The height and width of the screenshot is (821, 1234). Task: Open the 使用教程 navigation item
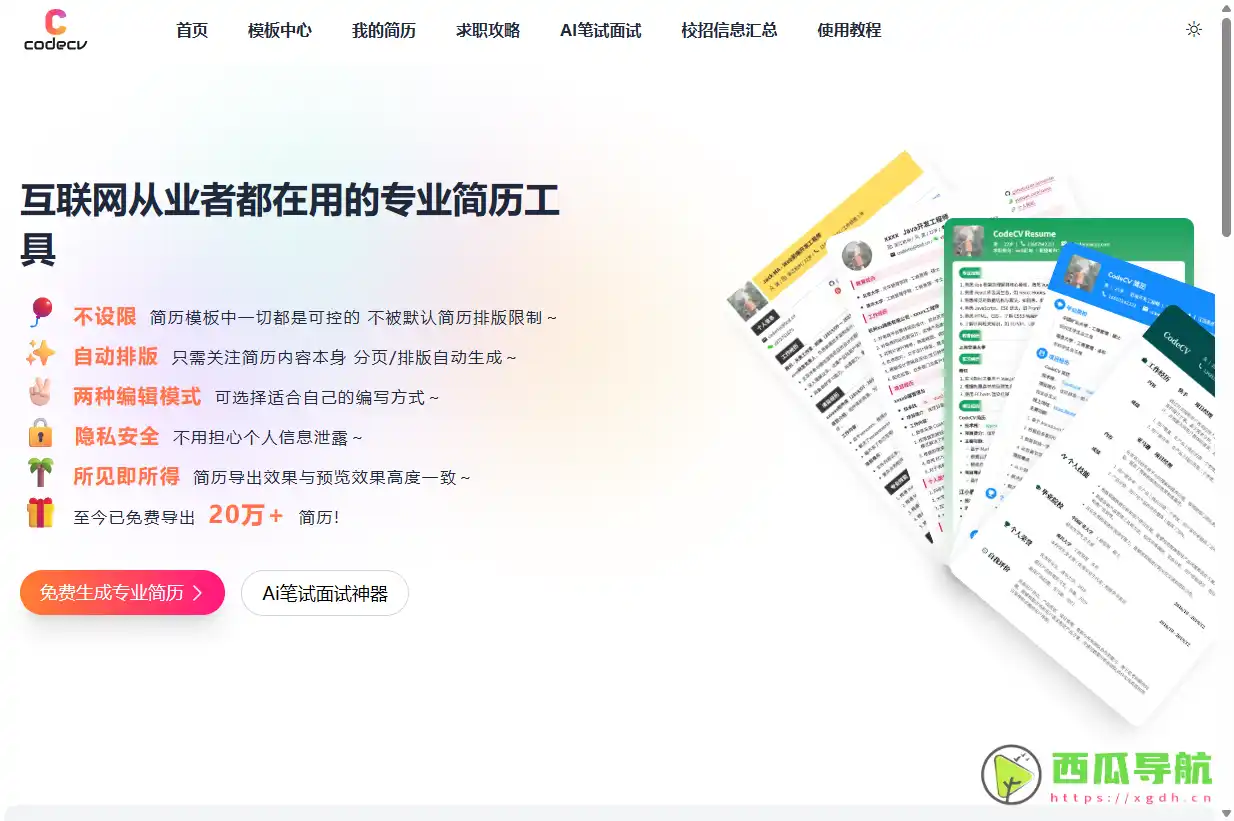point(848,30)
